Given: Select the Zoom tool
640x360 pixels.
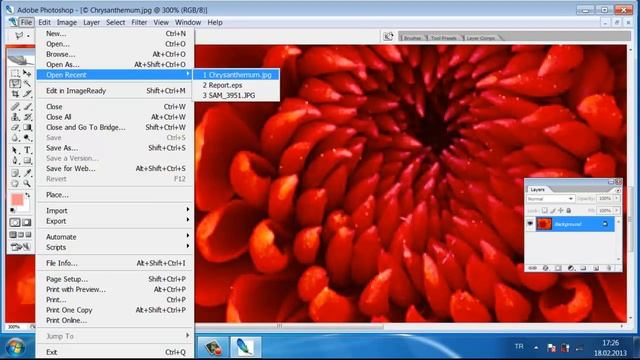Looking at the screenshot, I should (x=27, y=184).
